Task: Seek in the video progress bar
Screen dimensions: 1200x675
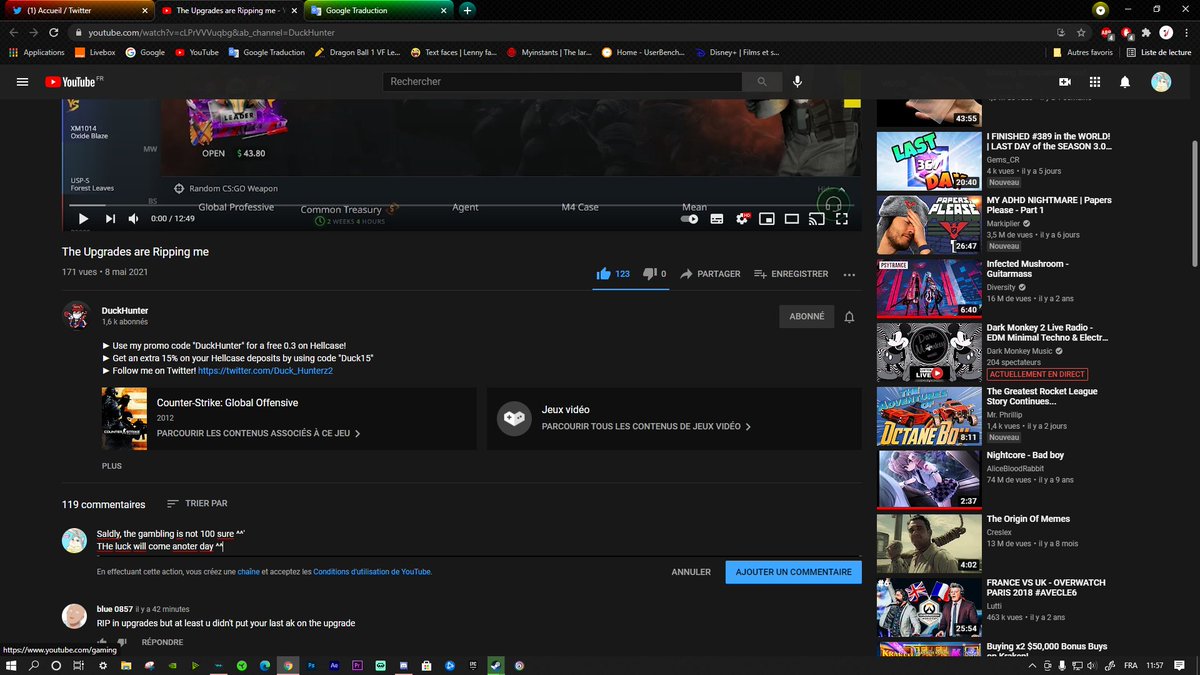Action: [462, 204]
